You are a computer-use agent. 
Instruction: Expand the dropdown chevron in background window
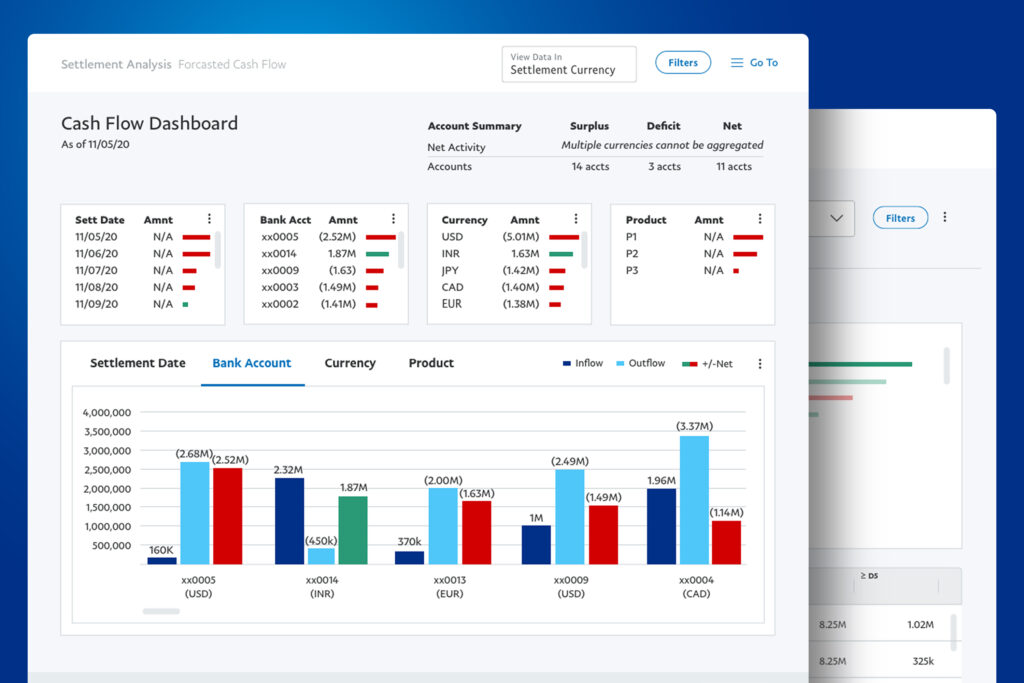coord(837,218)
